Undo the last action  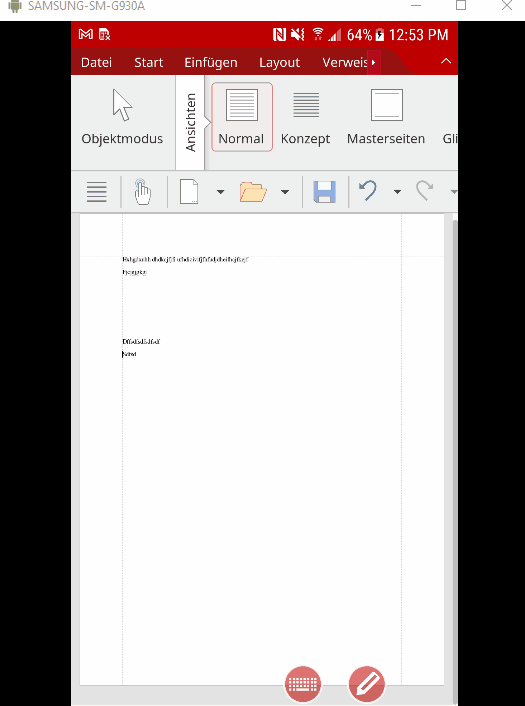tap(368, 191)
